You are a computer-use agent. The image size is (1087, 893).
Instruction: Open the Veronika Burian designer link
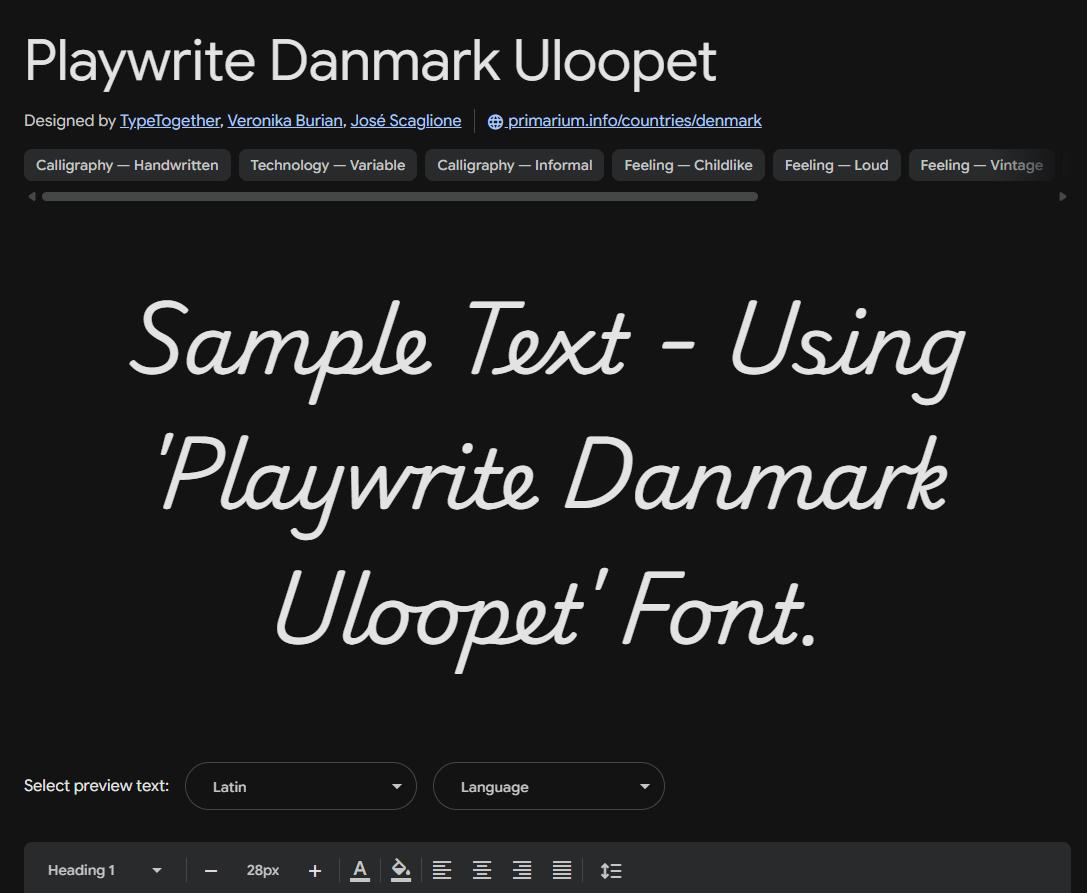(285, 121)
